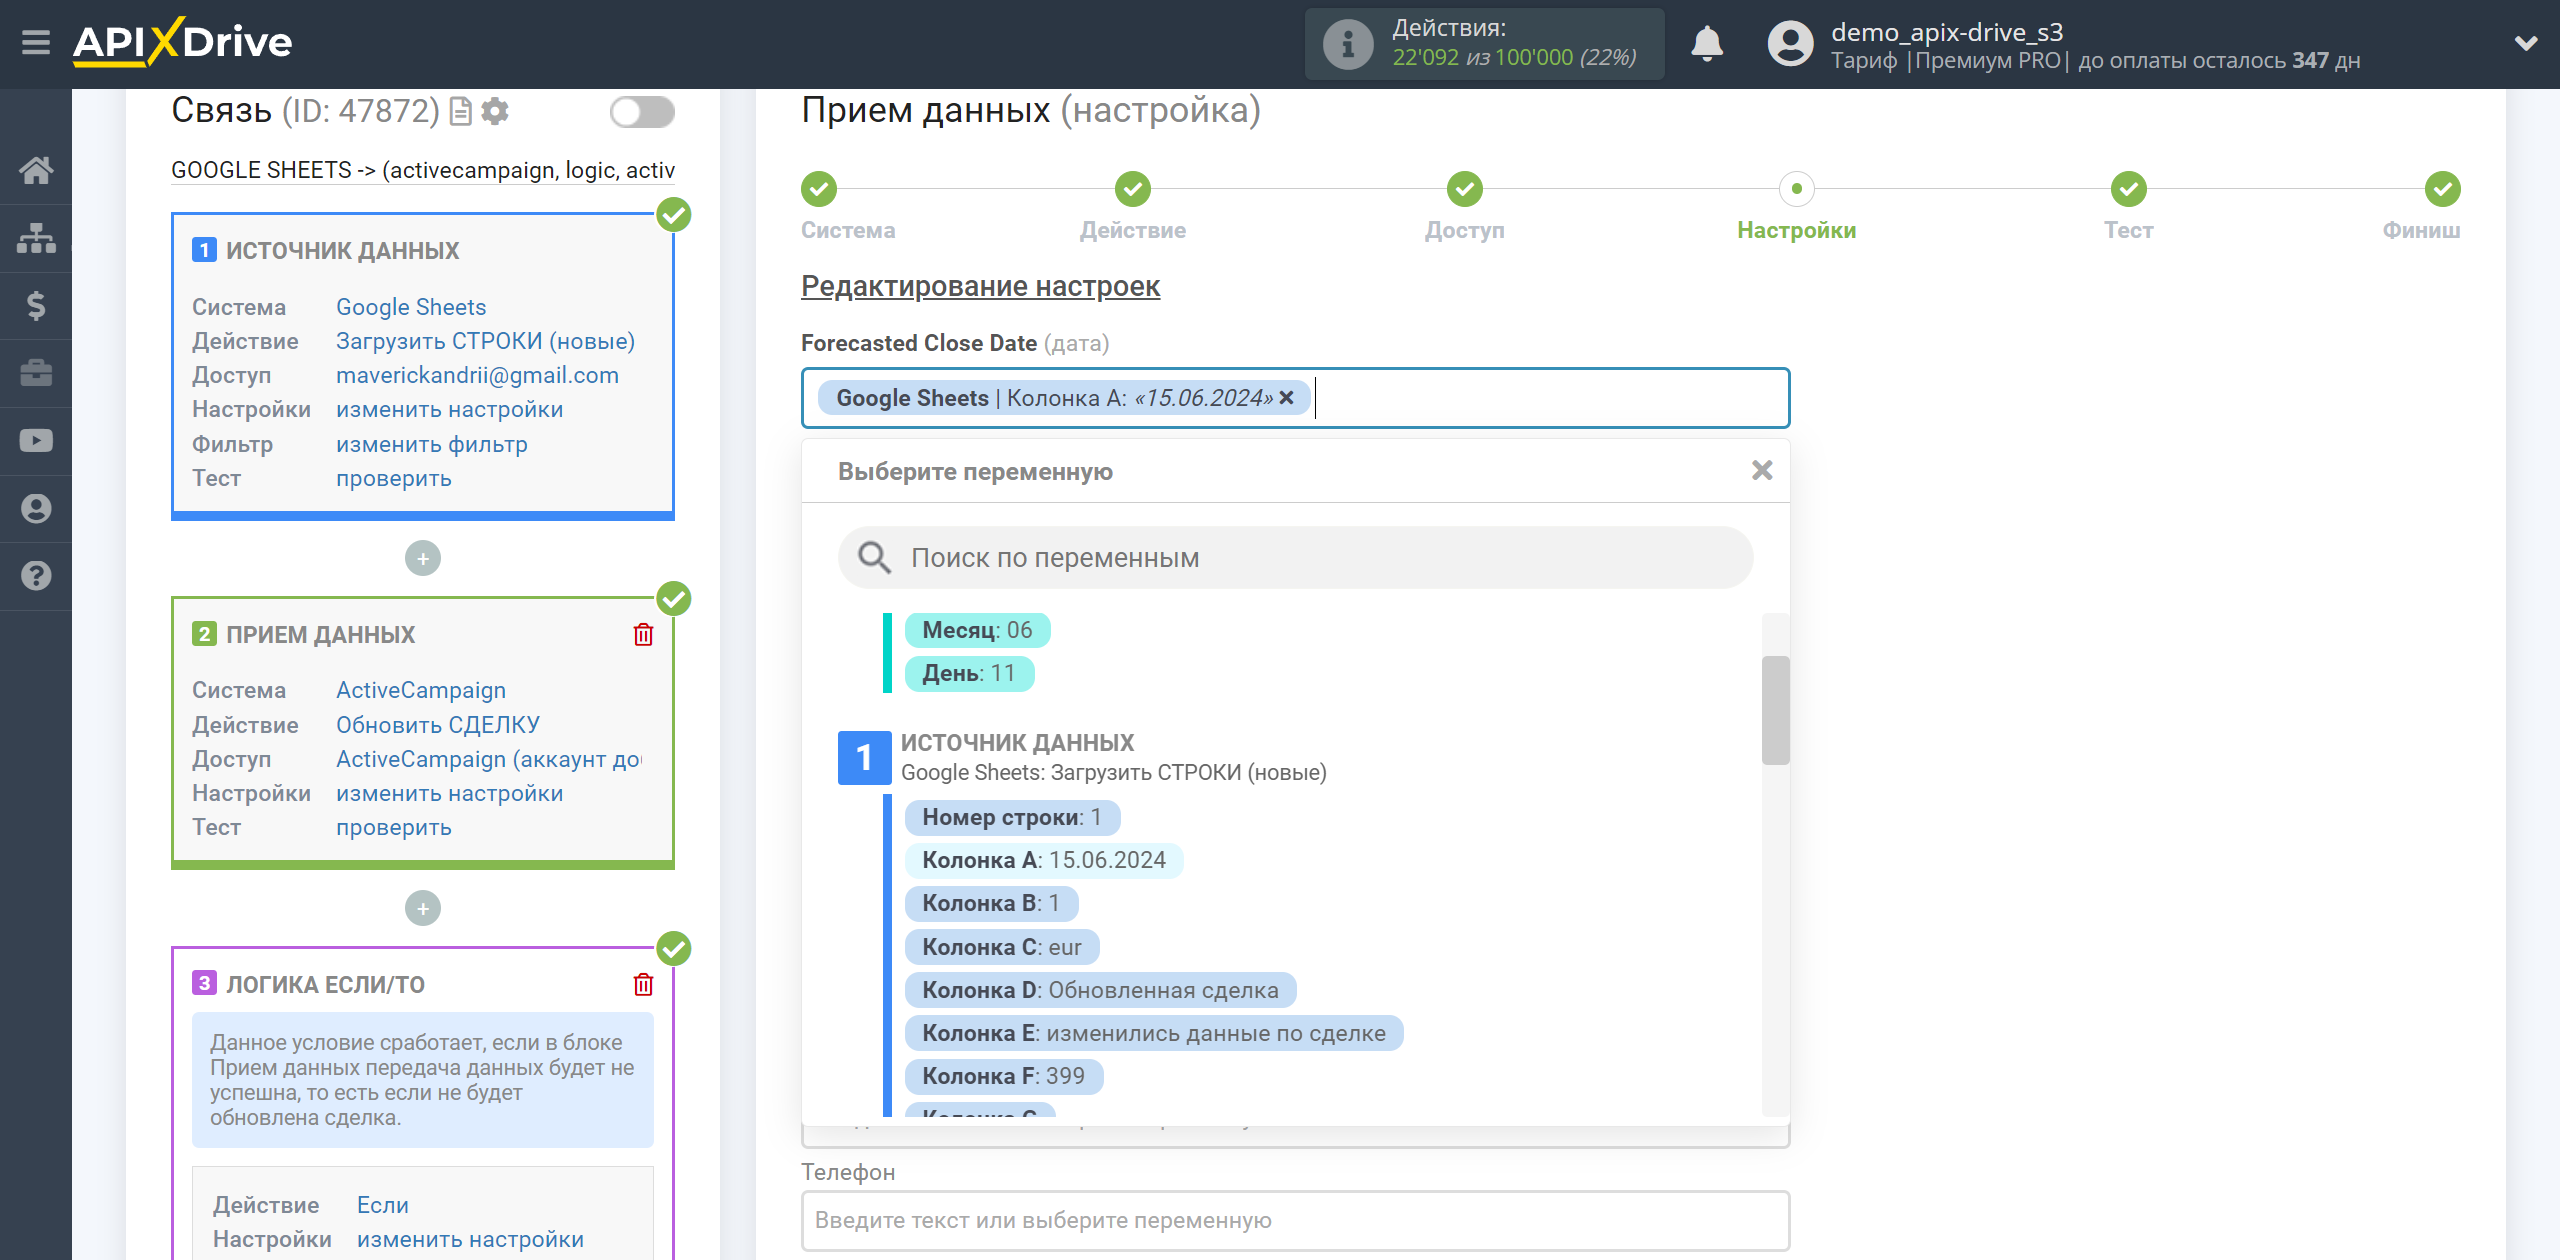Viewport: 2560px width, 1260px height.
Task: Open Загрузить СТРОКИ (новые) action link
Action: [x=485, y=341]
